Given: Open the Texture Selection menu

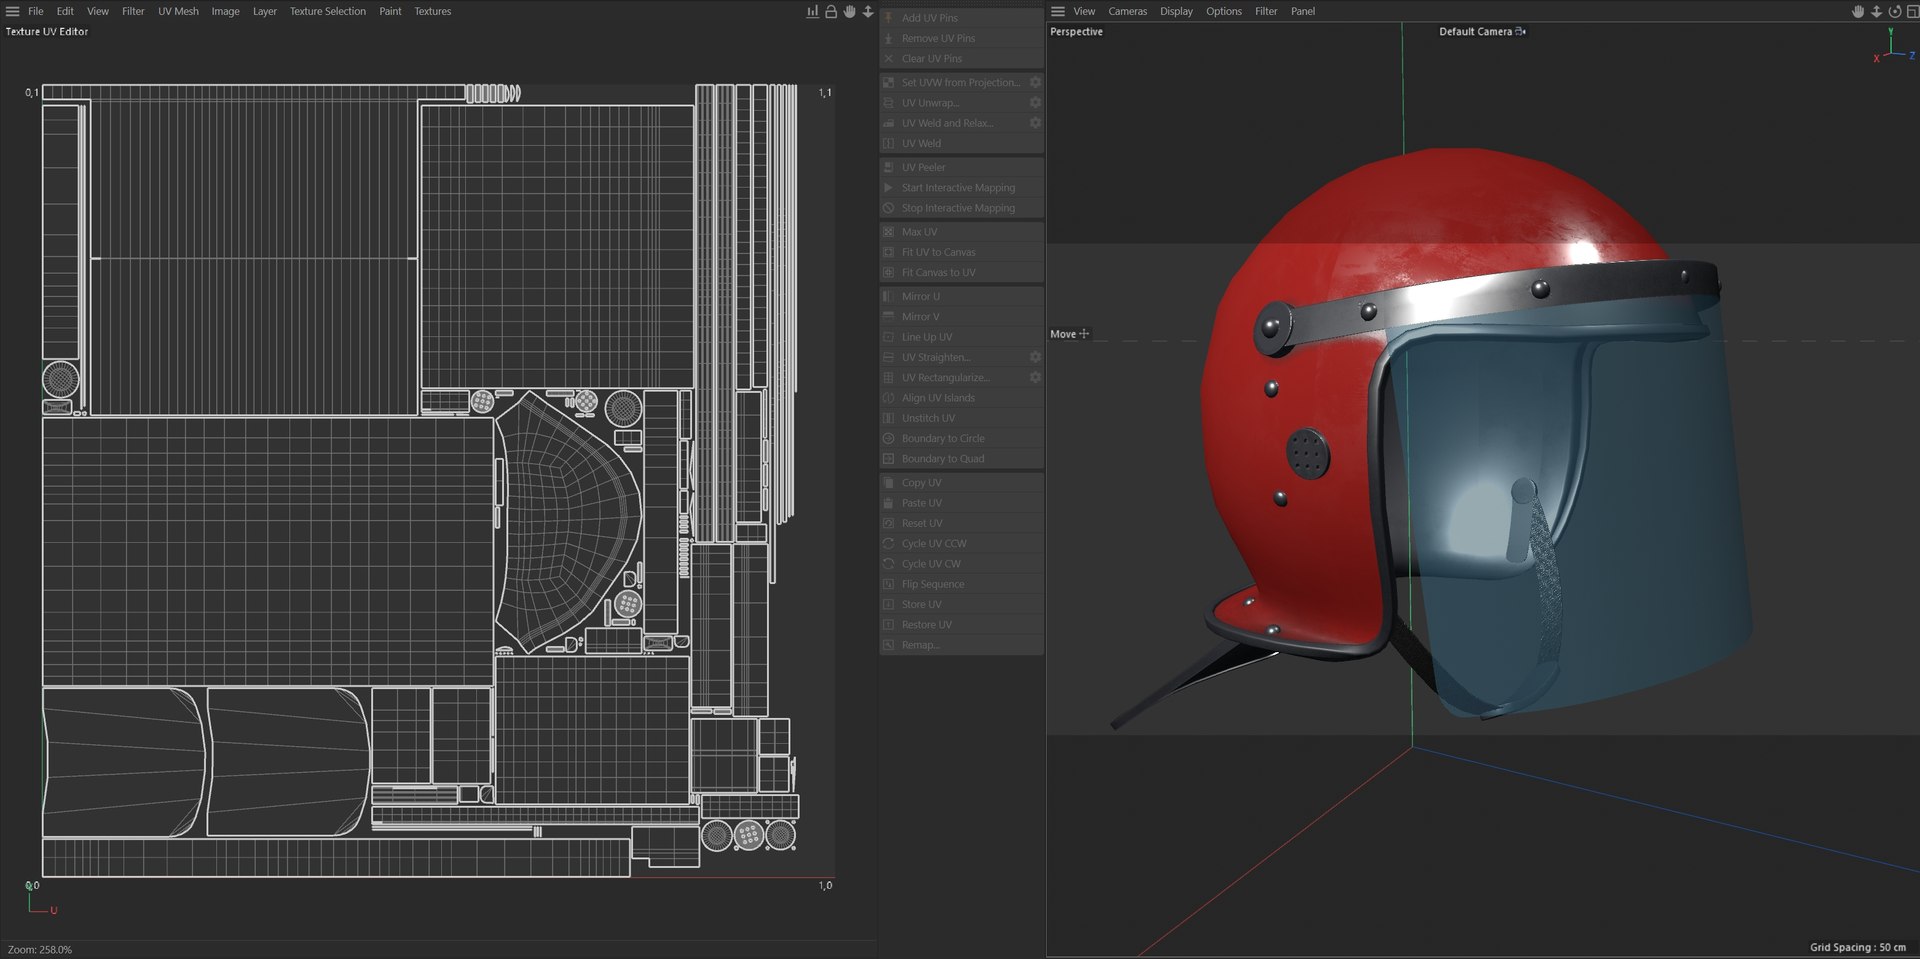Looking at the screenshot, I should pyautogui.click(x=328, y=11).
